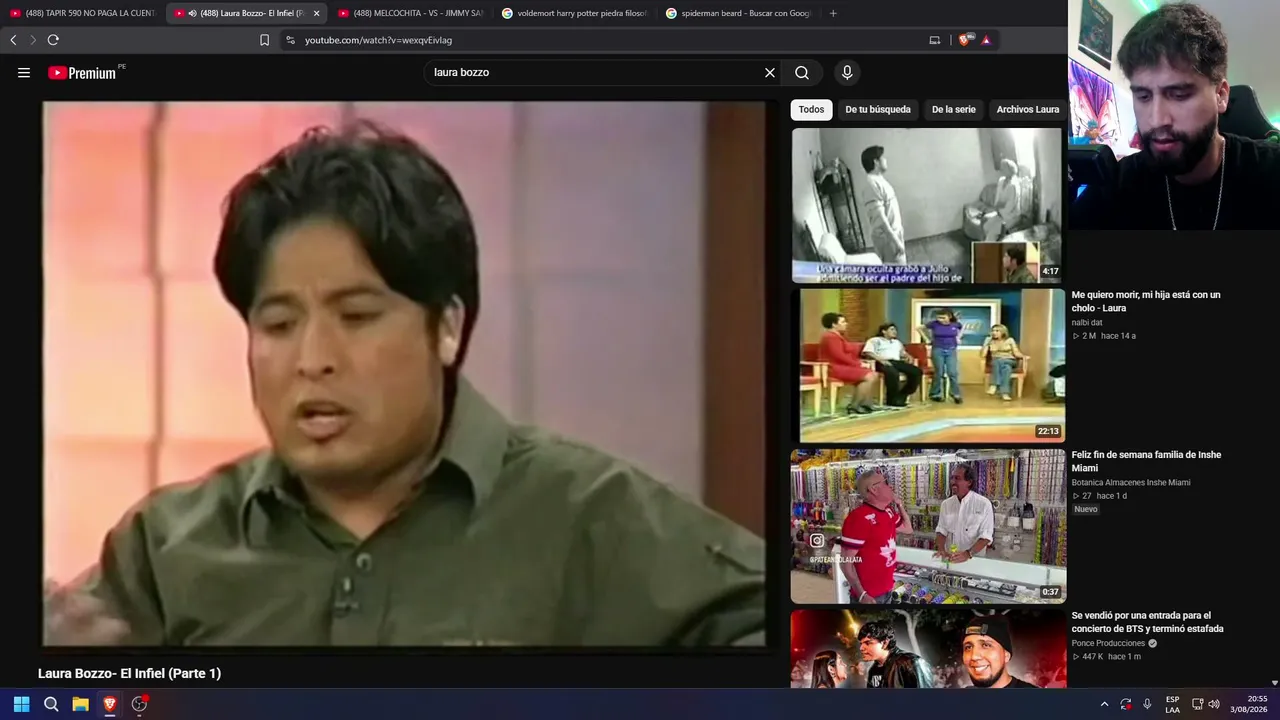1280x720 pixels.
Task: Open File Explorer from the taskbar
Action: (80, 704)
